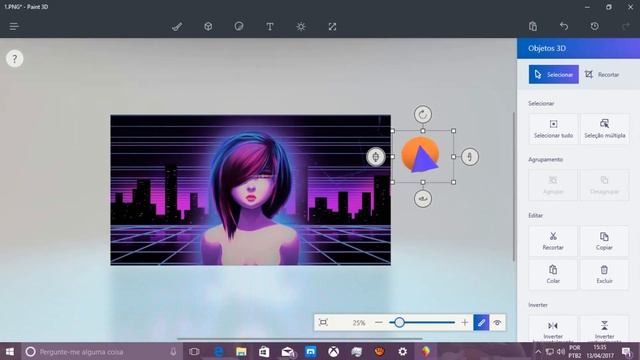Screen dimensions: 640x360
Task: Open the Effects sun icon
Action: tap(301, 27)
